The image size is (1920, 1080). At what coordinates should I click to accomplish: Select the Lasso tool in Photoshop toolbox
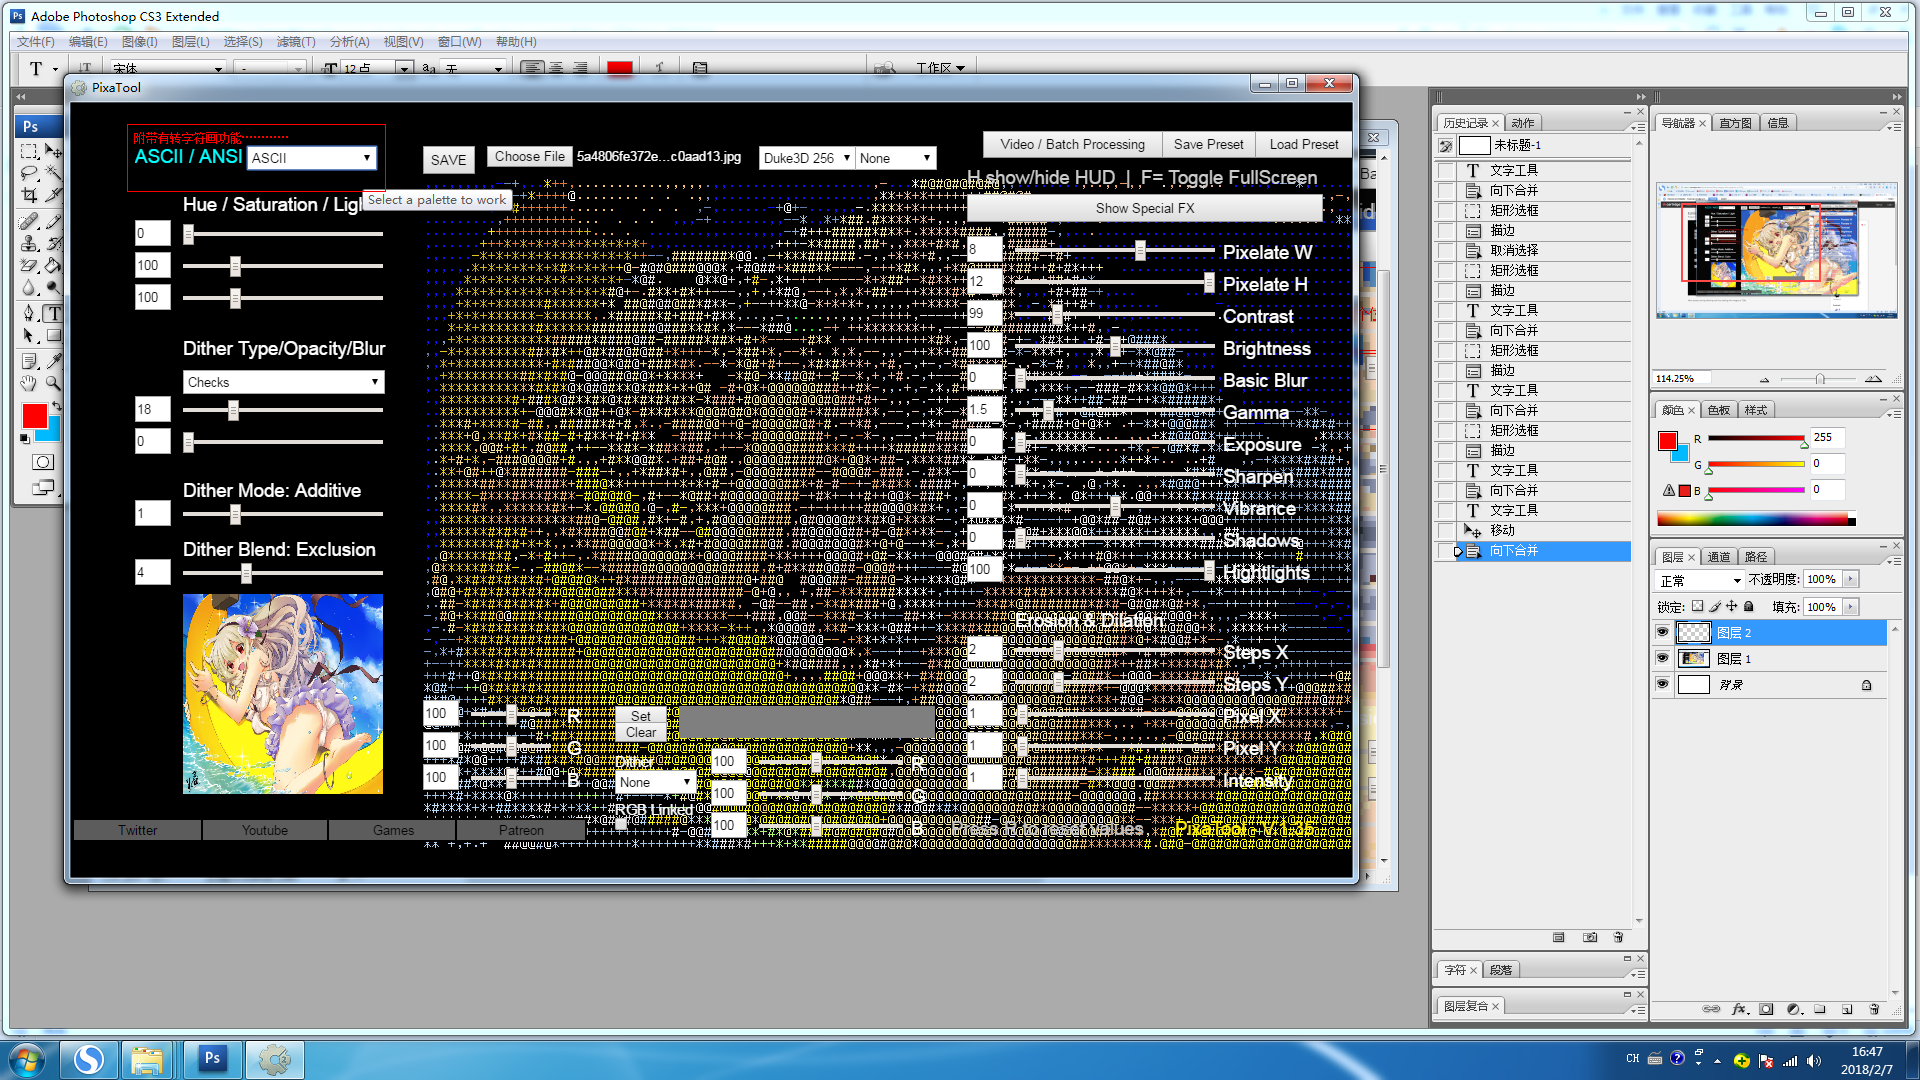point(29,173)
